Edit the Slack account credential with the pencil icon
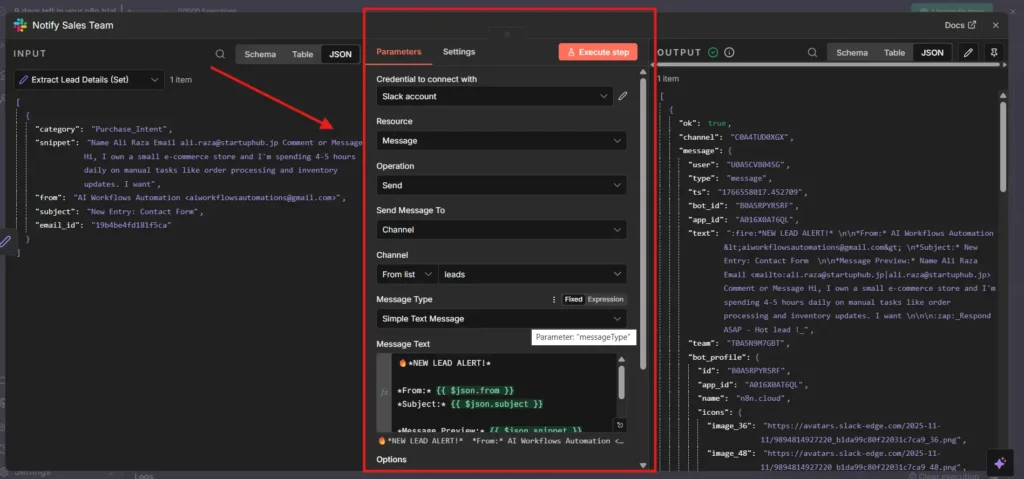1024x479 pixels. coord(622,96)
